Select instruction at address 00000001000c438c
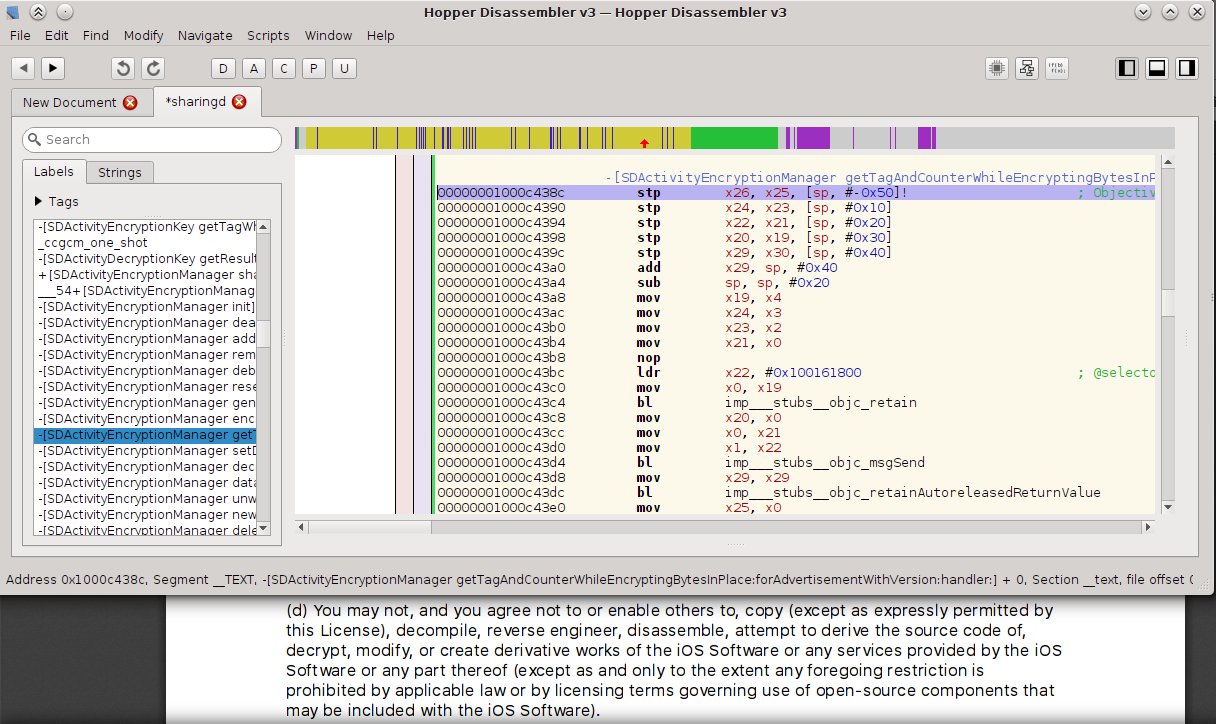1216x724 pixels. tap(796, 192)
